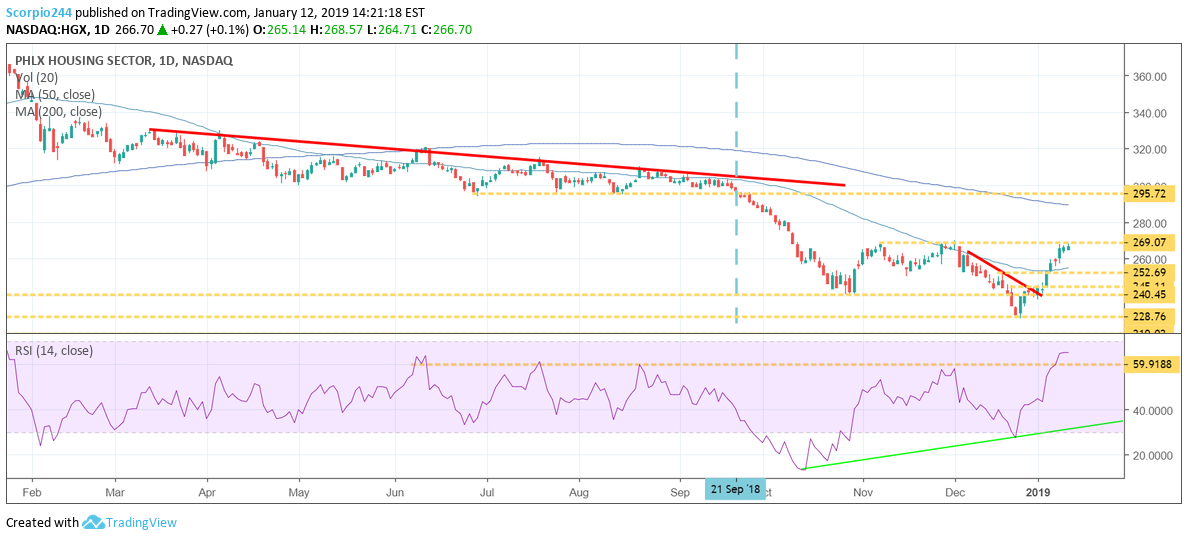Open the TradingView link in footer

(140, 522)
